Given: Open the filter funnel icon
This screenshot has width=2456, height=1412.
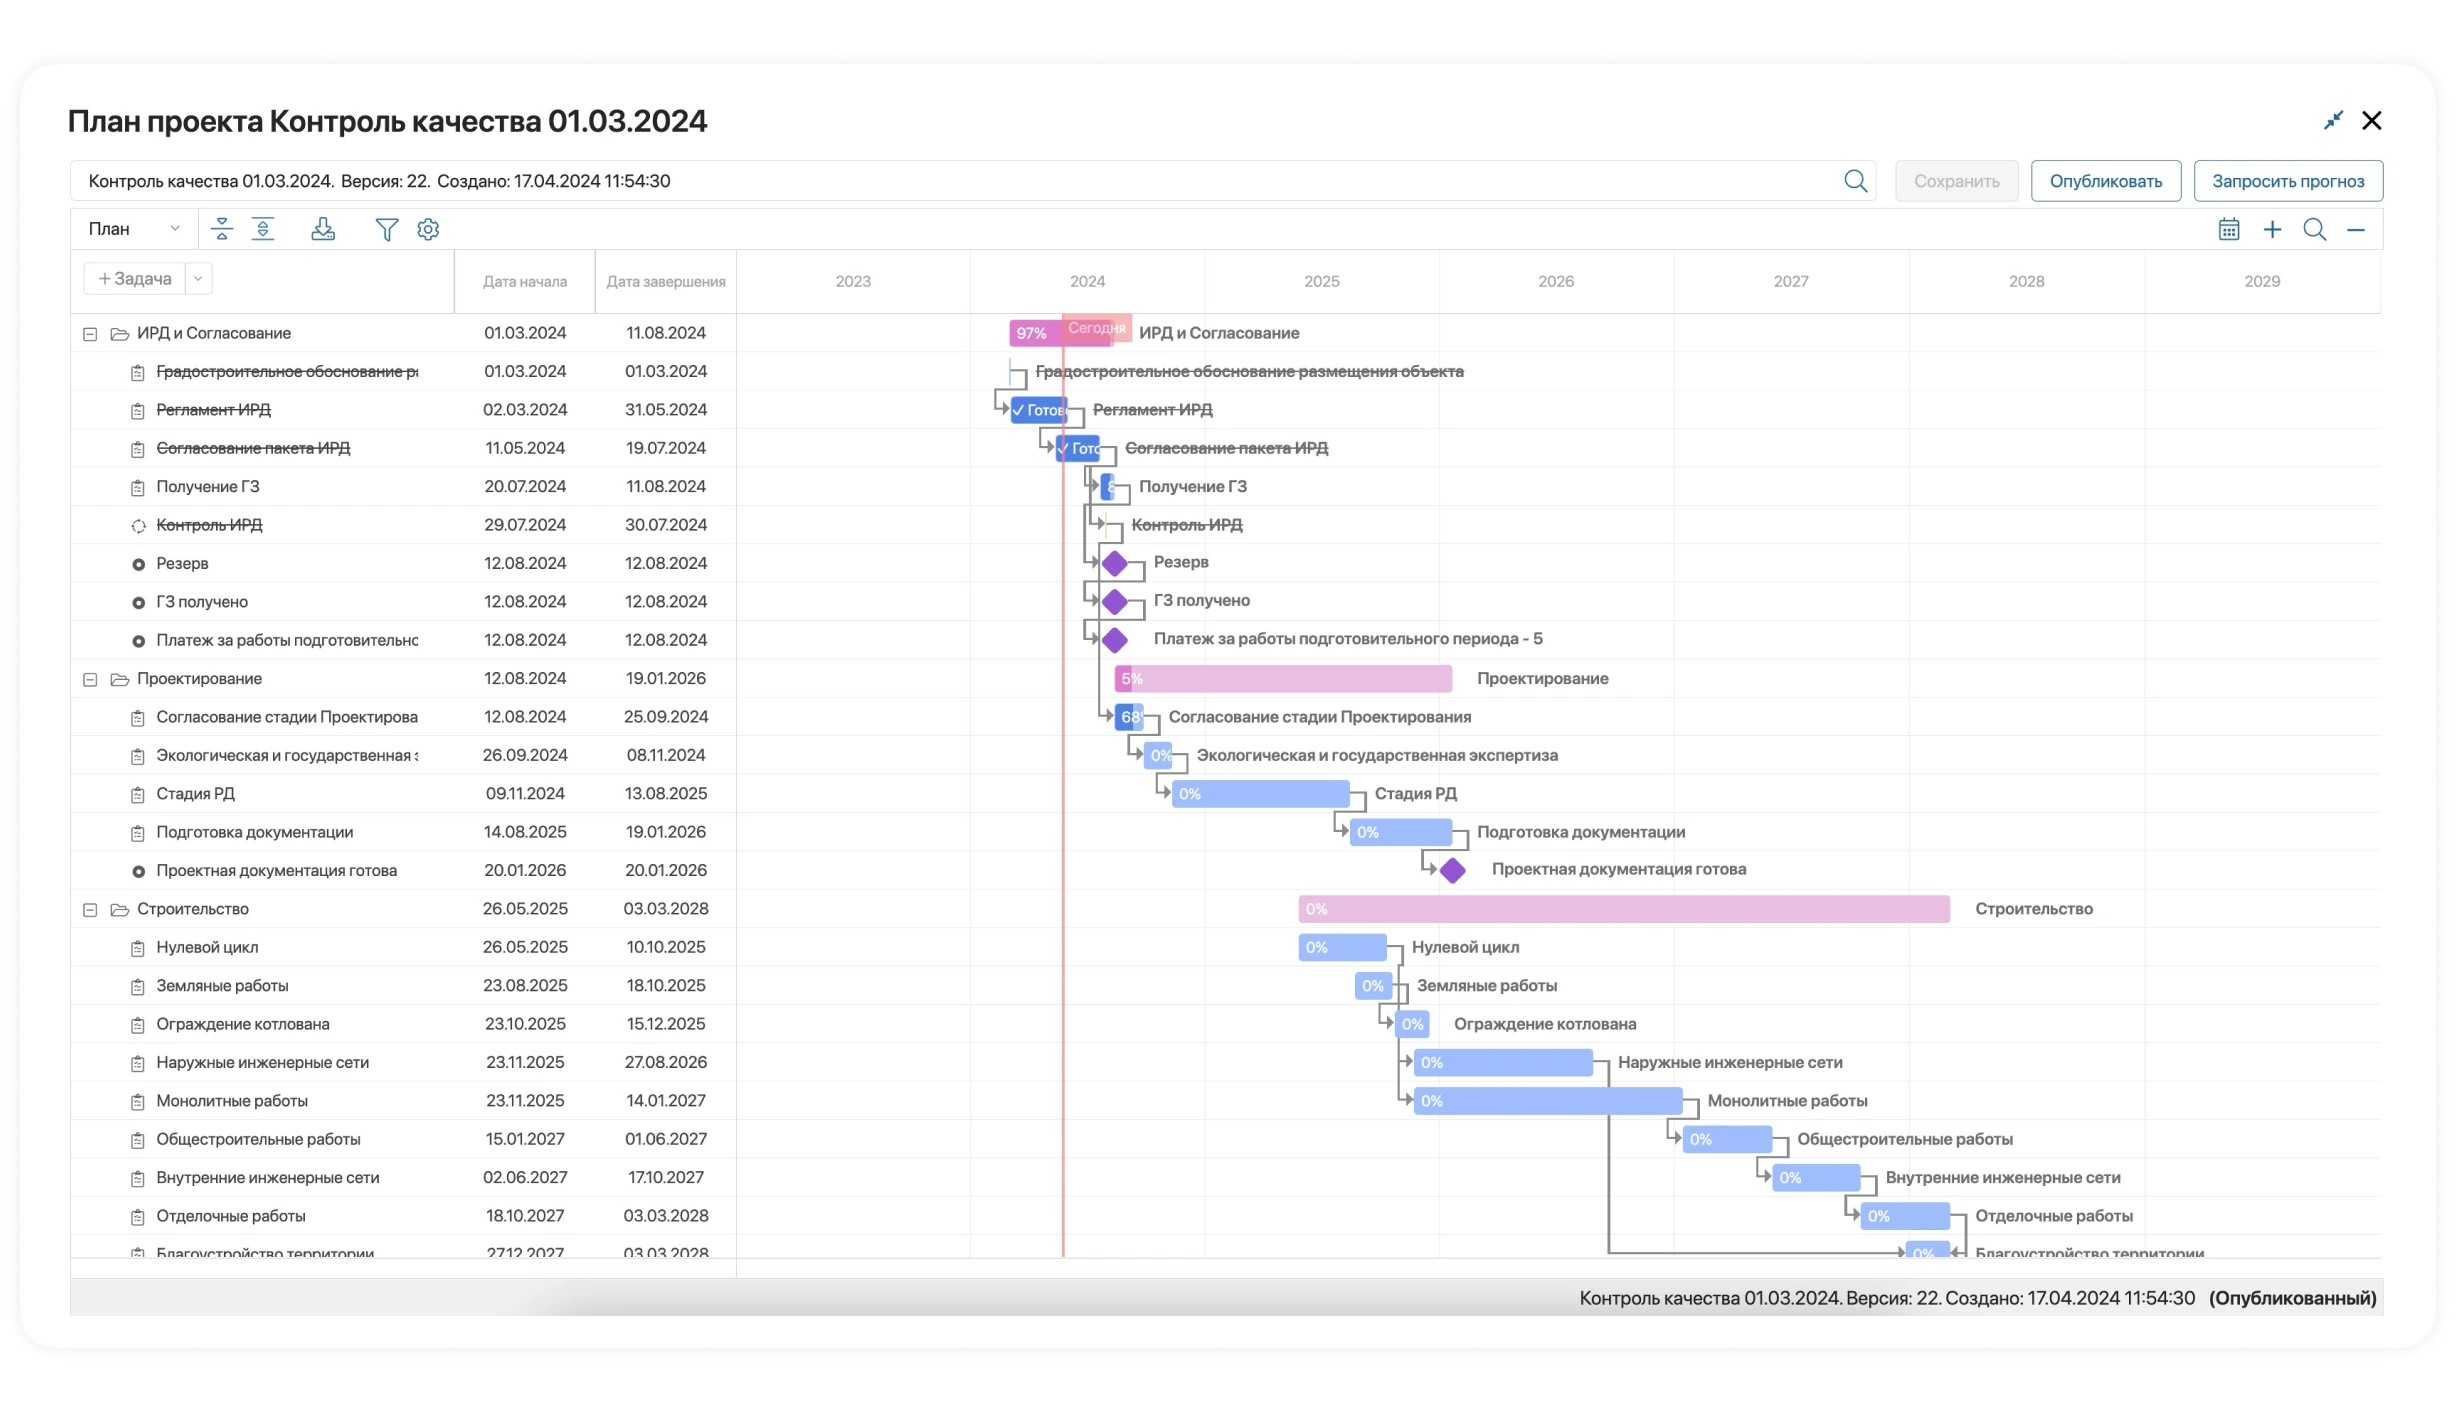Looking at the screenshot, I should [386, 230].
